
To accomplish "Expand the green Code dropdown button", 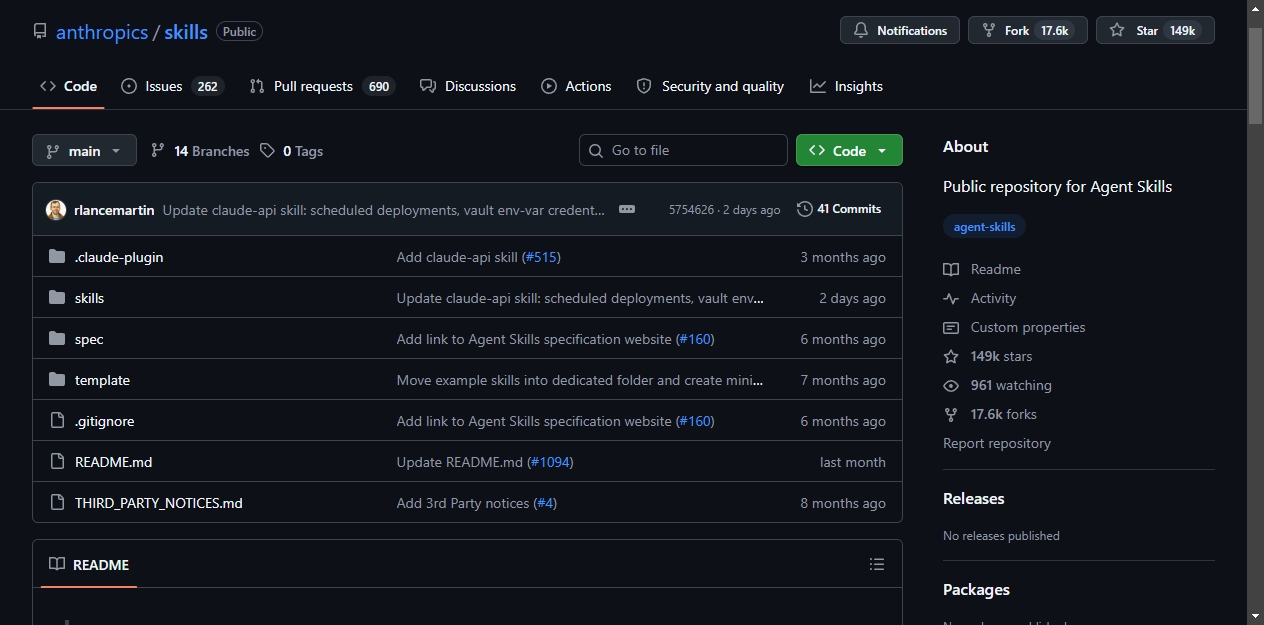I will pos(849,150).
